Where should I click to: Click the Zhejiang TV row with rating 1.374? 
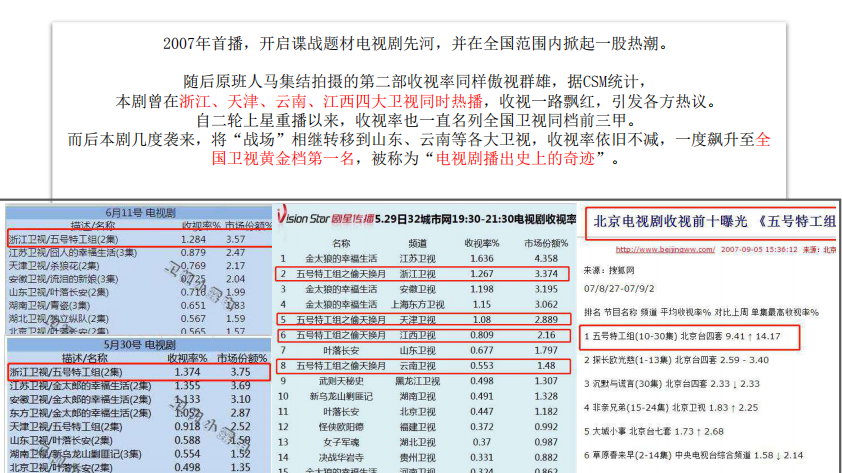tap(138, 371)
